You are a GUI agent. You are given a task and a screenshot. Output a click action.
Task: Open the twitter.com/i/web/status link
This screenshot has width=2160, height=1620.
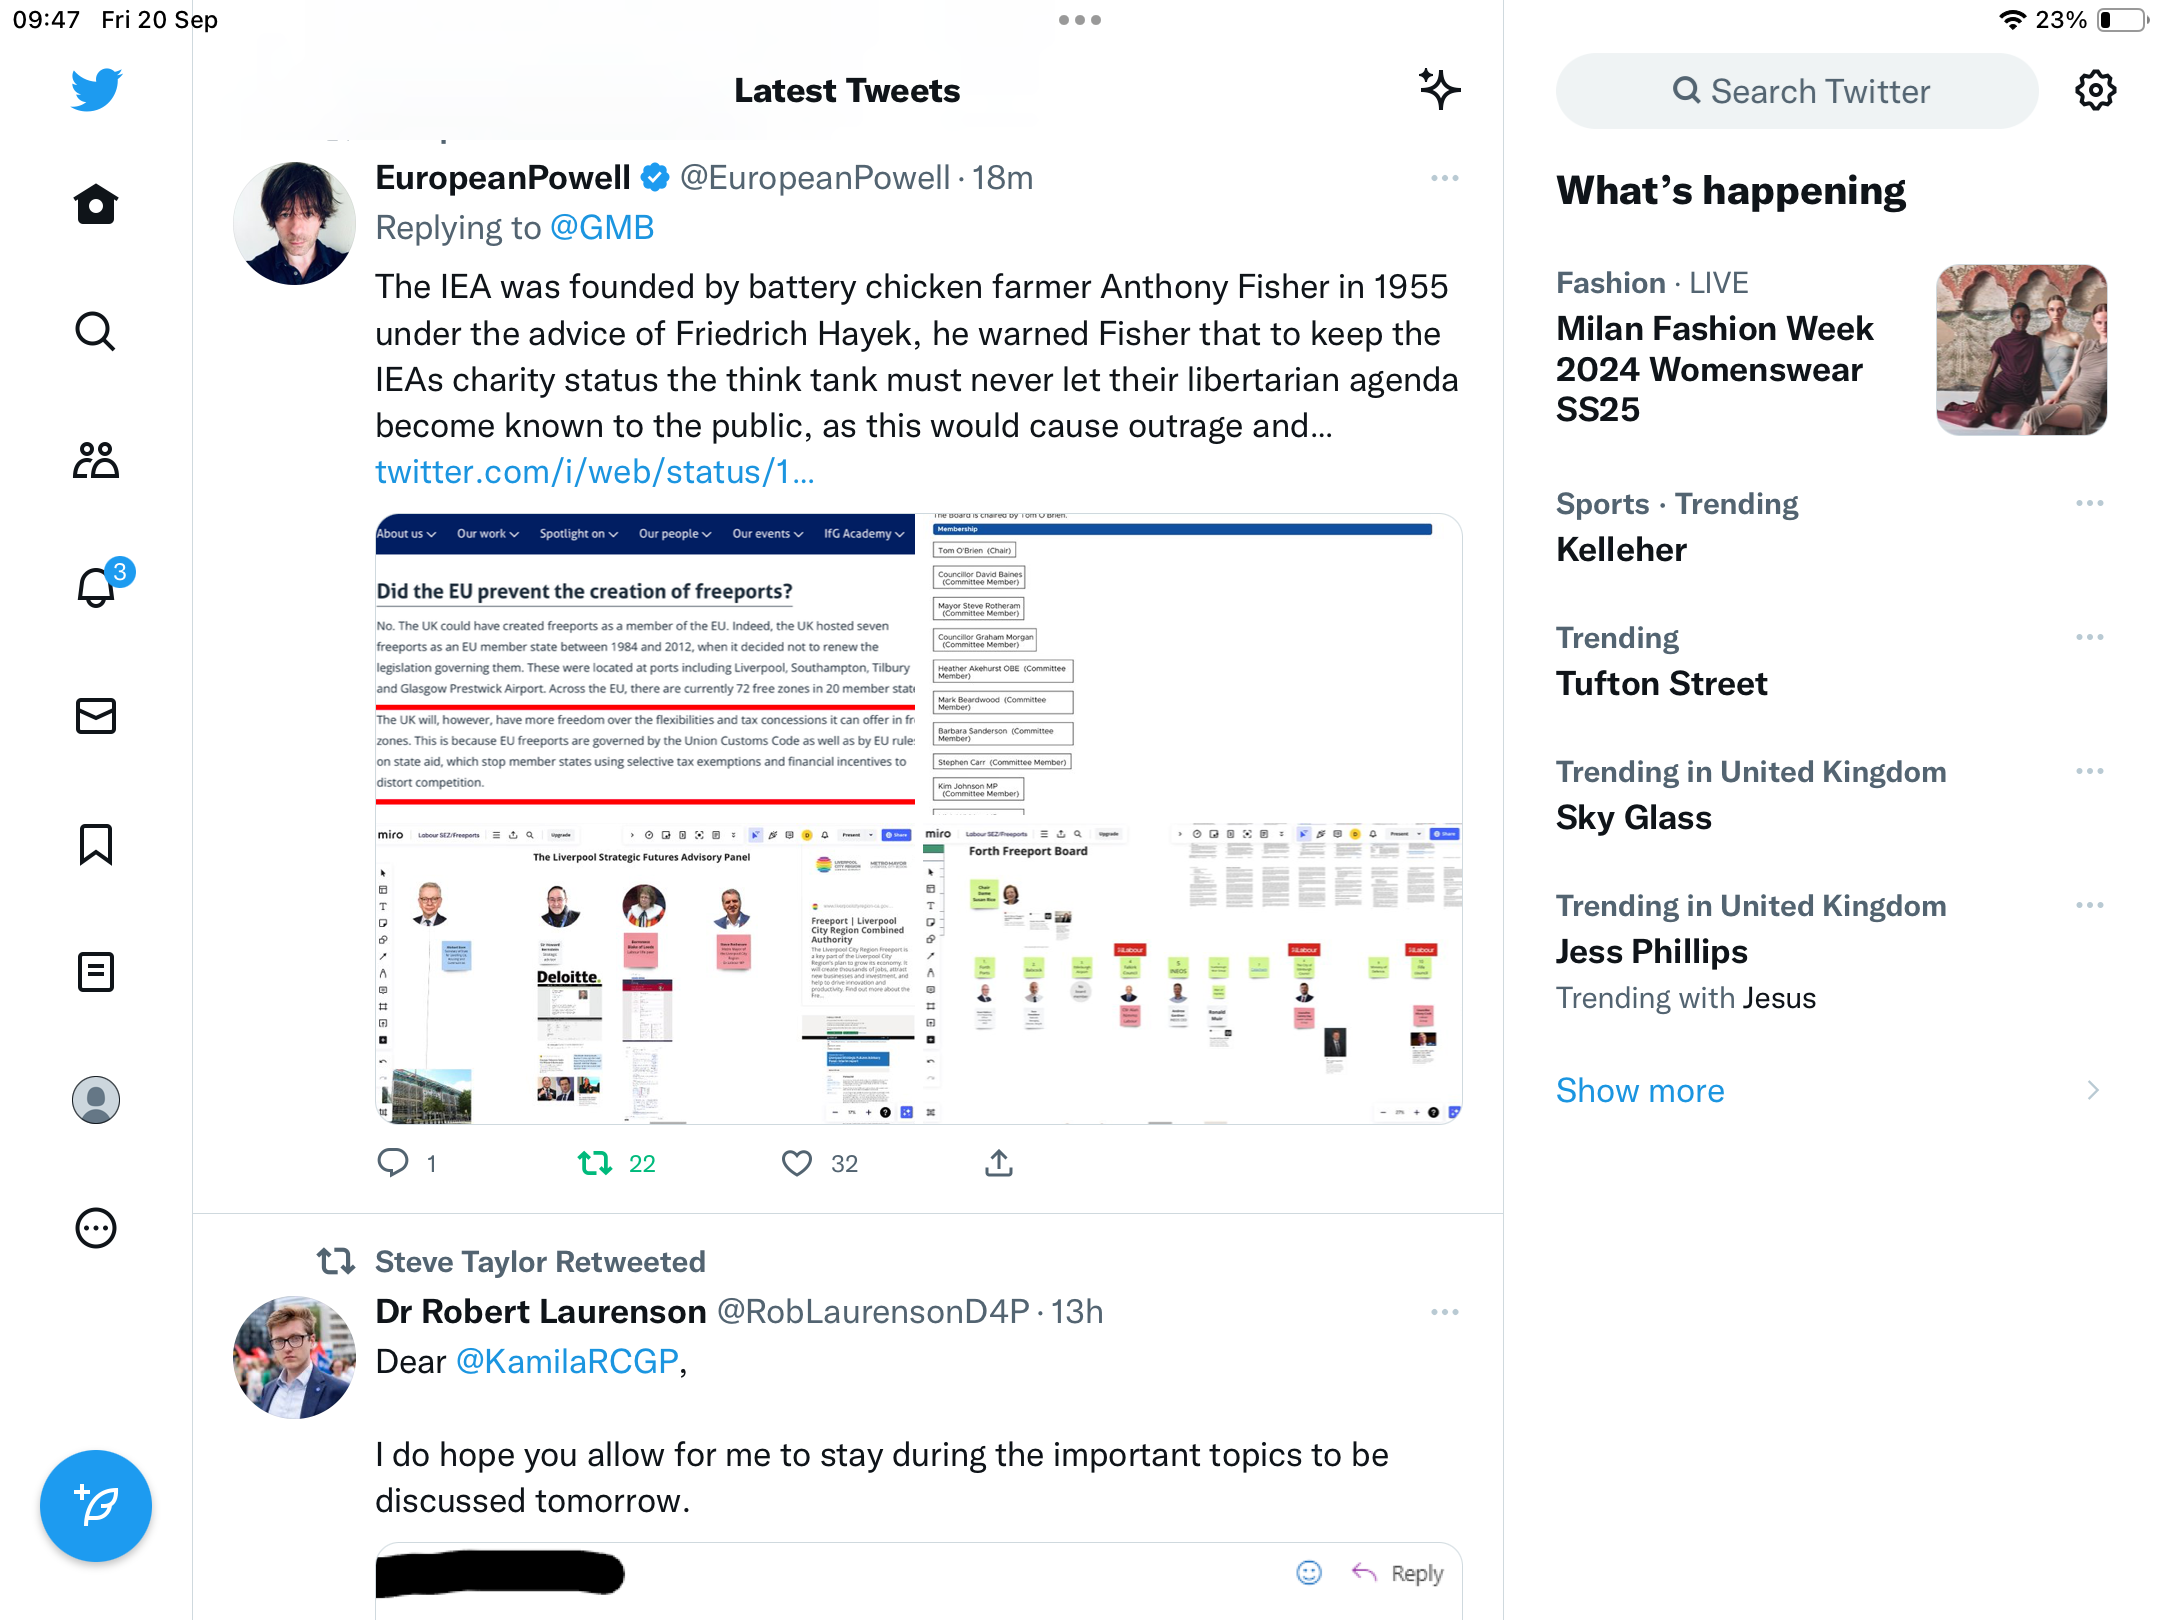(595, 472)
